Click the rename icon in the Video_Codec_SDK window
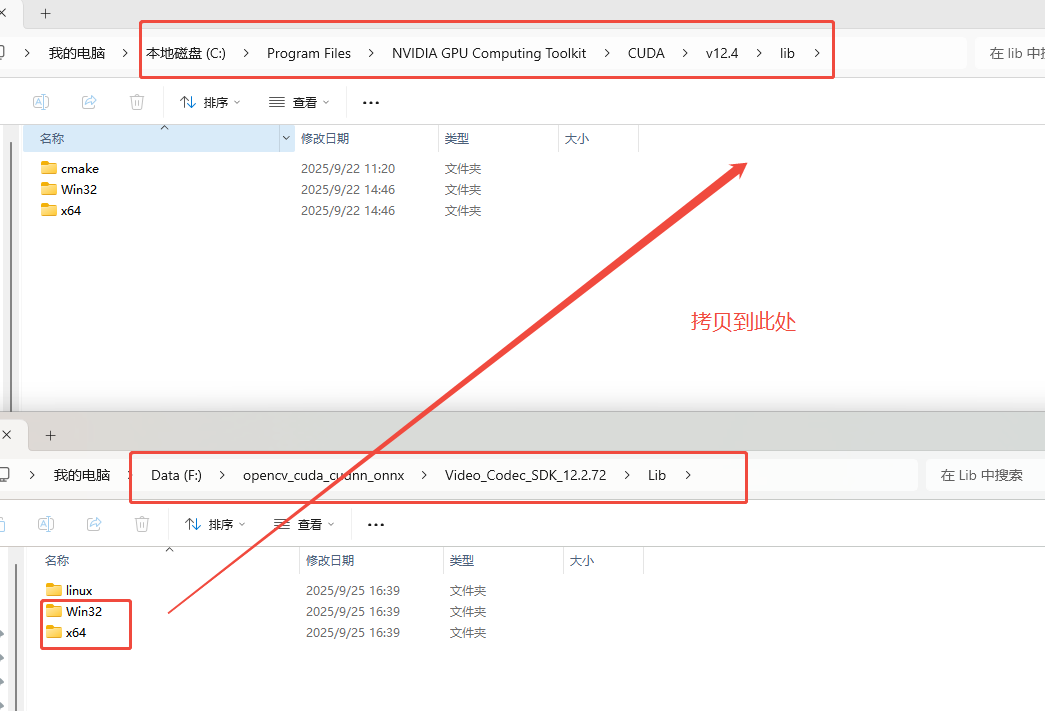The width and height of the screenshot is (1045, 711). (46, 524)
